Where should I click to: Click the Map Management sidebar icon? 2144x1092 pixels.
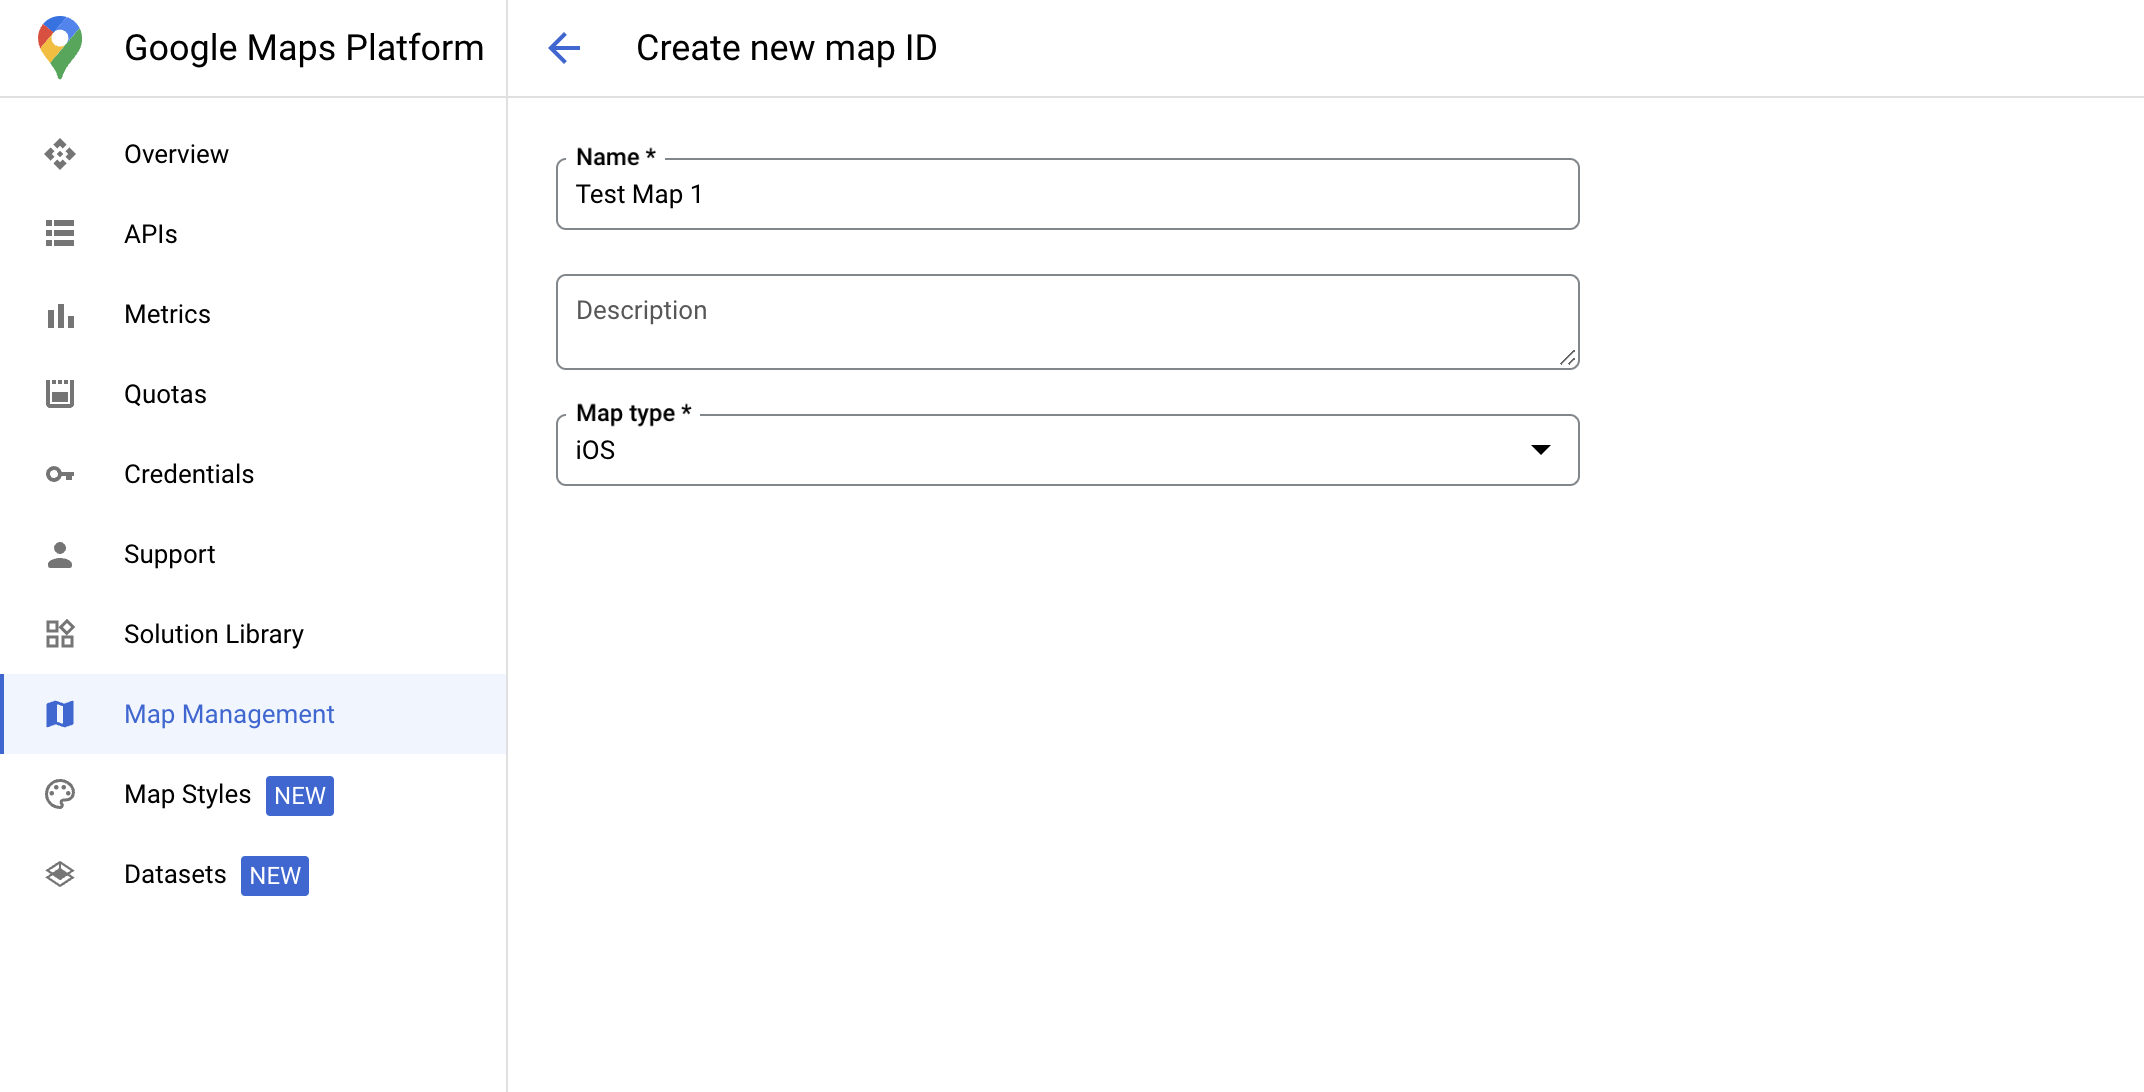tap(61, 715)
